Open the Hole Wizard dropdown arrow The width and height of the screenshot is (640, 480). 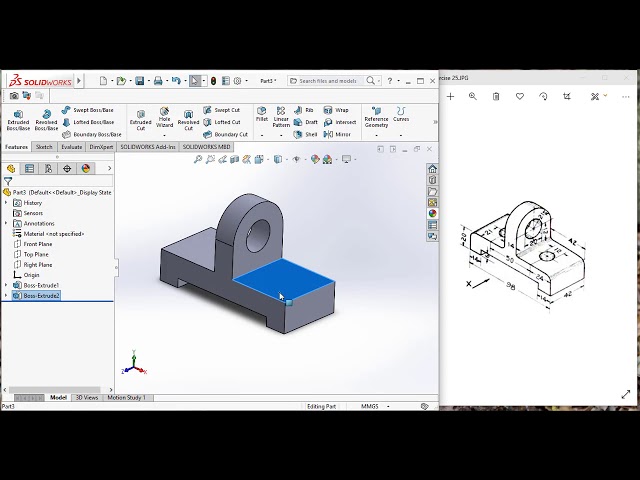coord(164,136)
